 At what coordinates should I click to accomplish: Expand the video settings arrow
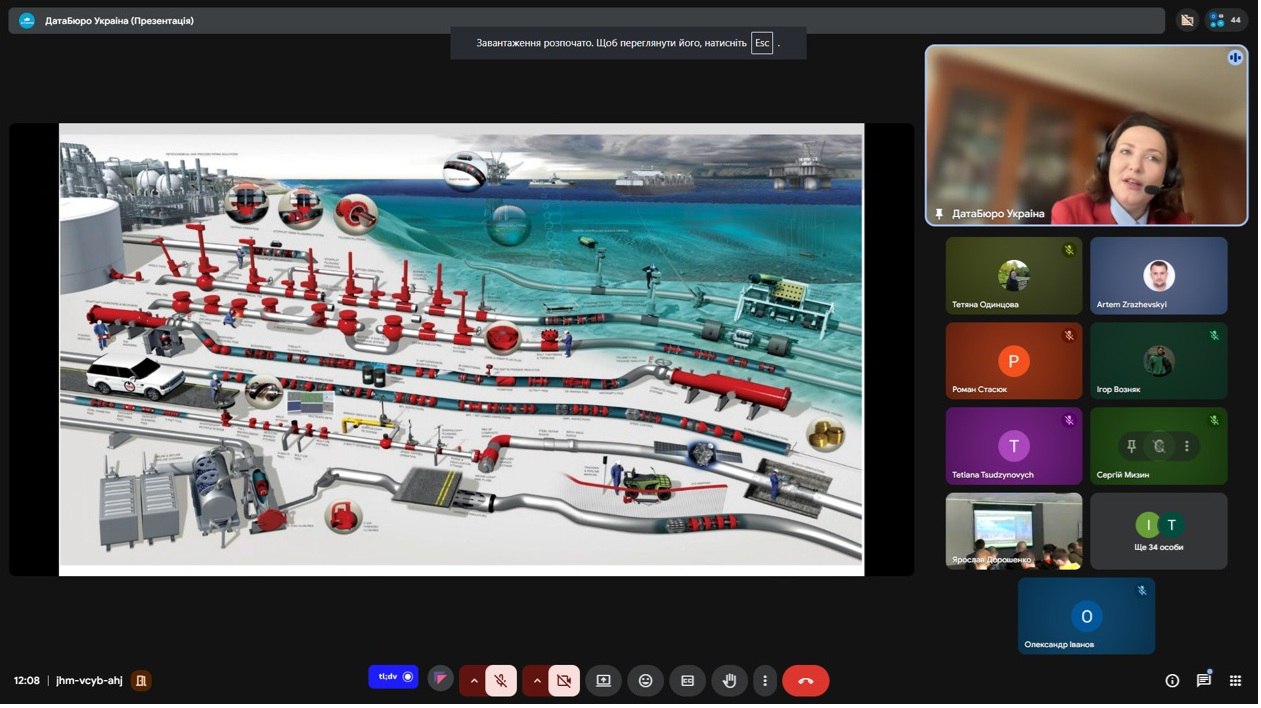537,681
